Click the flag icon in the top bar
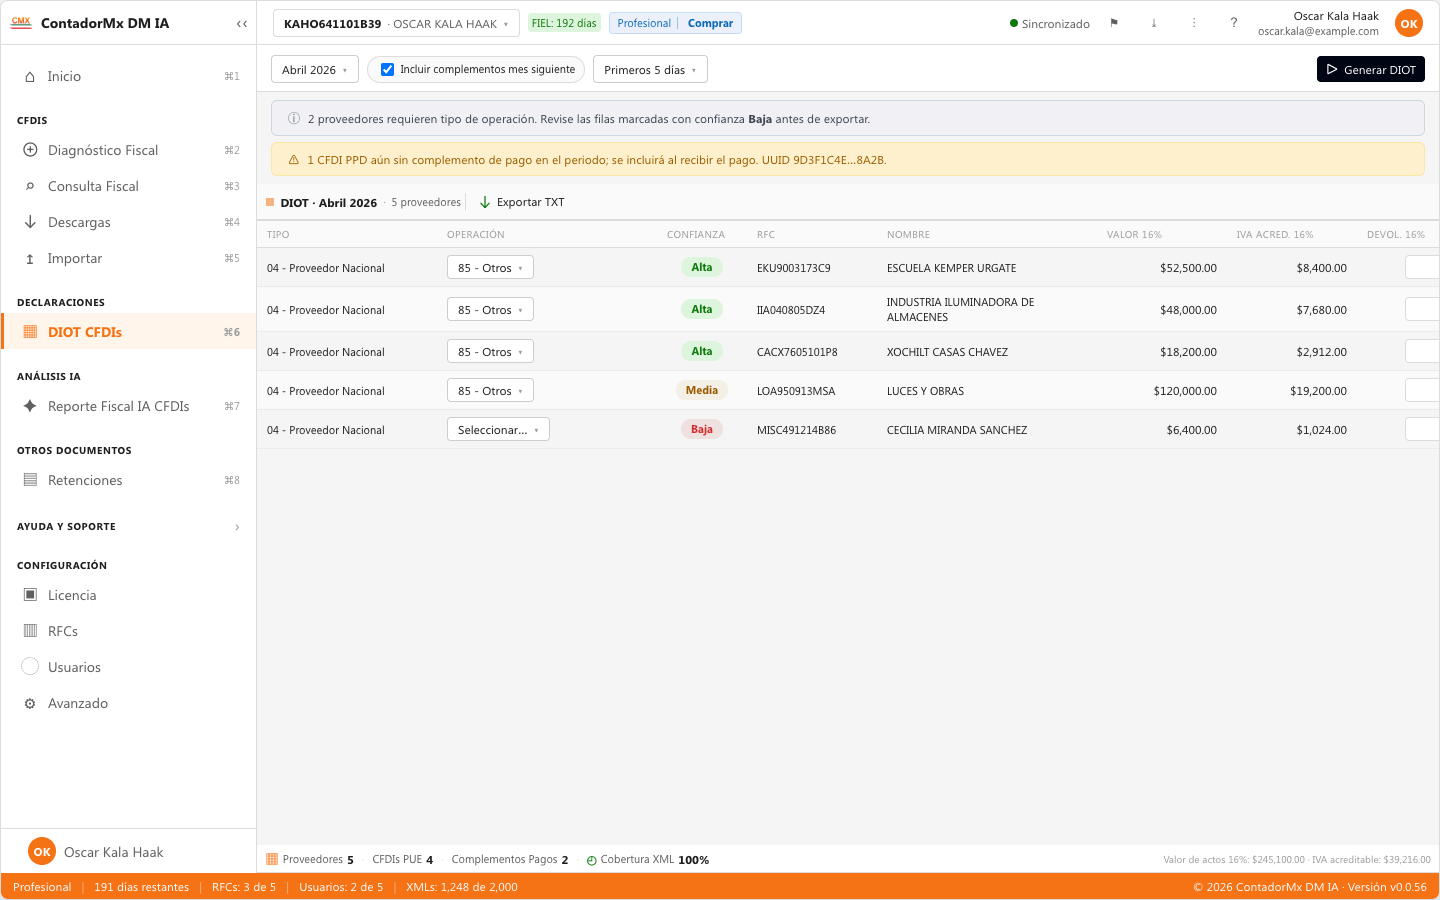The width and height of the screenshot is (1440, 900). 1114,23
